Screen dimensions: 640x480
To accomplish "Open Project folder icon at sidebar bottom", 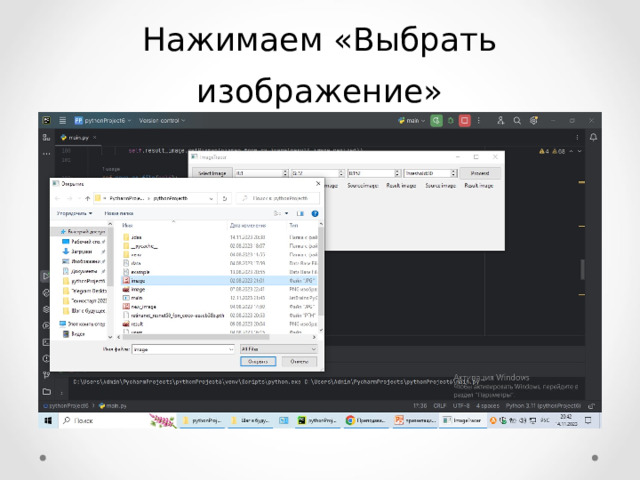I will (47, 391).
